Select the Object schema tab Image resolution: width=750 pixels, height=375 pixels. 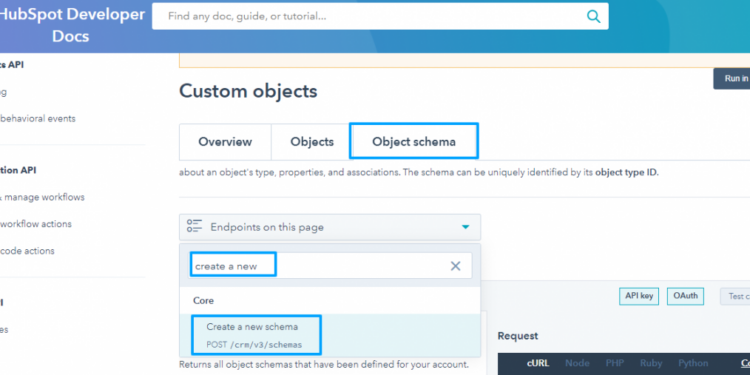(414, 142)
